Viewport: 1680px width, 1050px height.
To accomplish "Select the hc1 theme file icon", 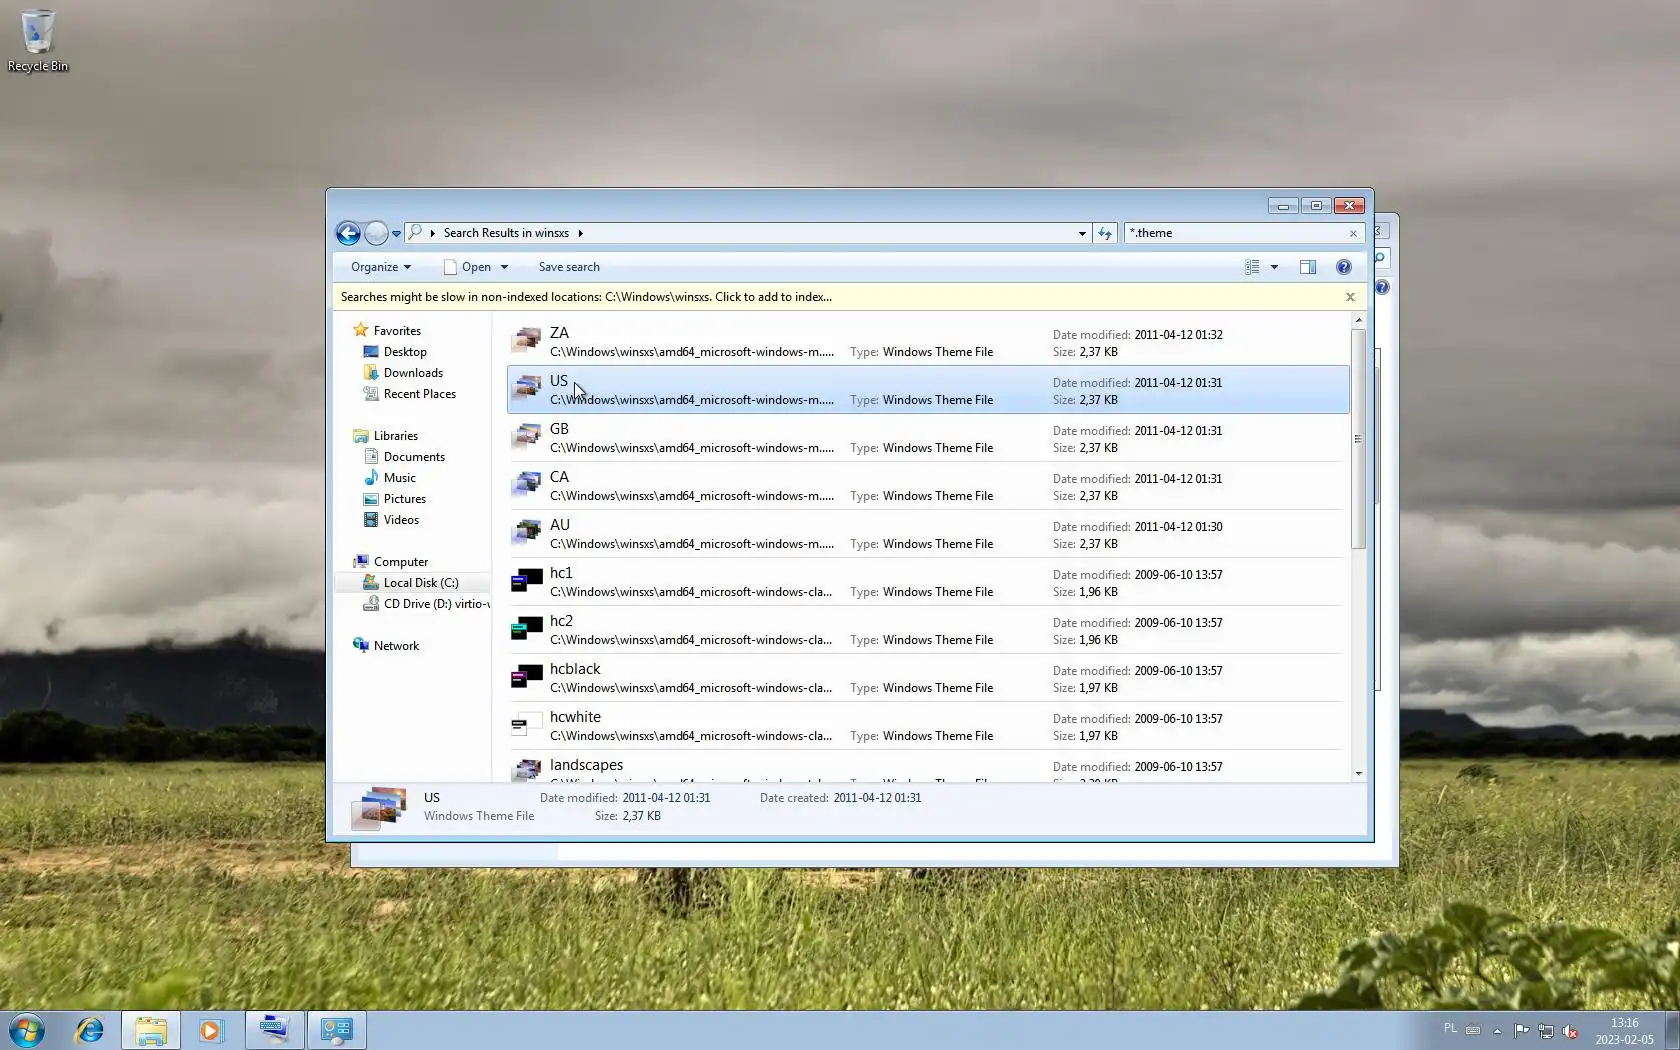I will click(526, 581).
